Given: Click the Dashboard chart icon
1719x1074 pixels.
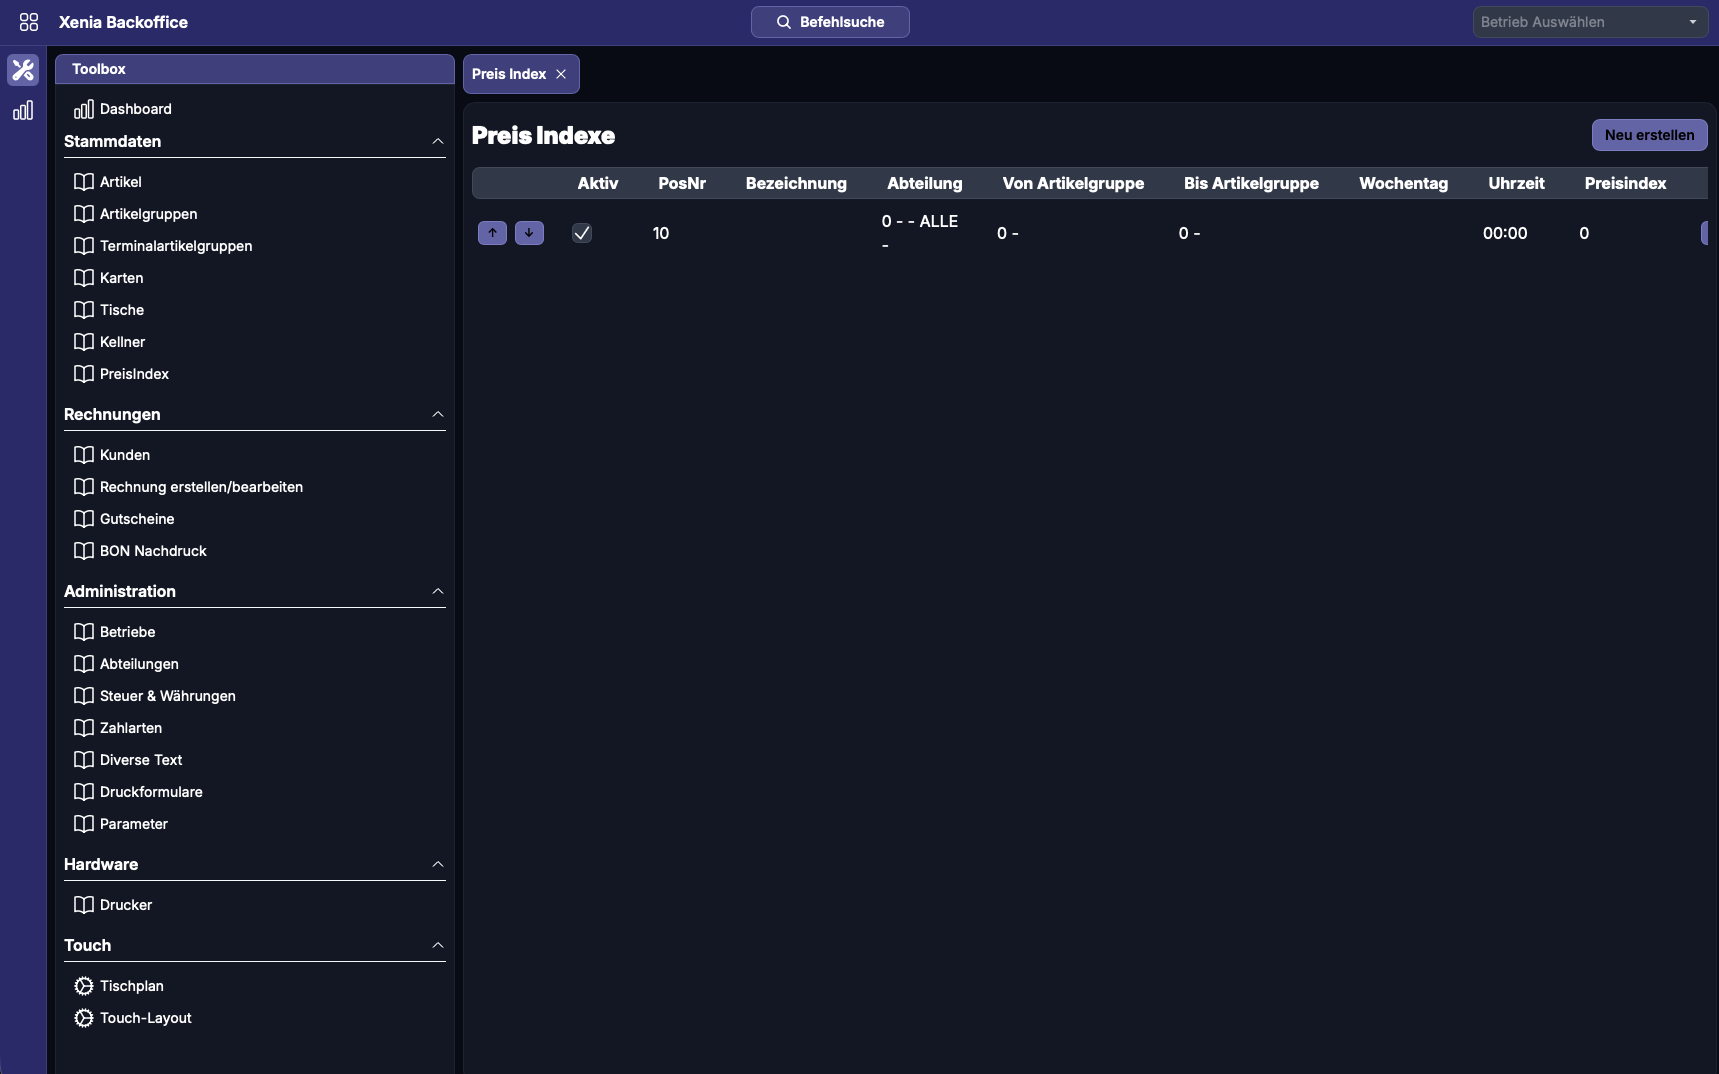Looking at the screenshot, I should pyautogui.click(x=84, y=109).
